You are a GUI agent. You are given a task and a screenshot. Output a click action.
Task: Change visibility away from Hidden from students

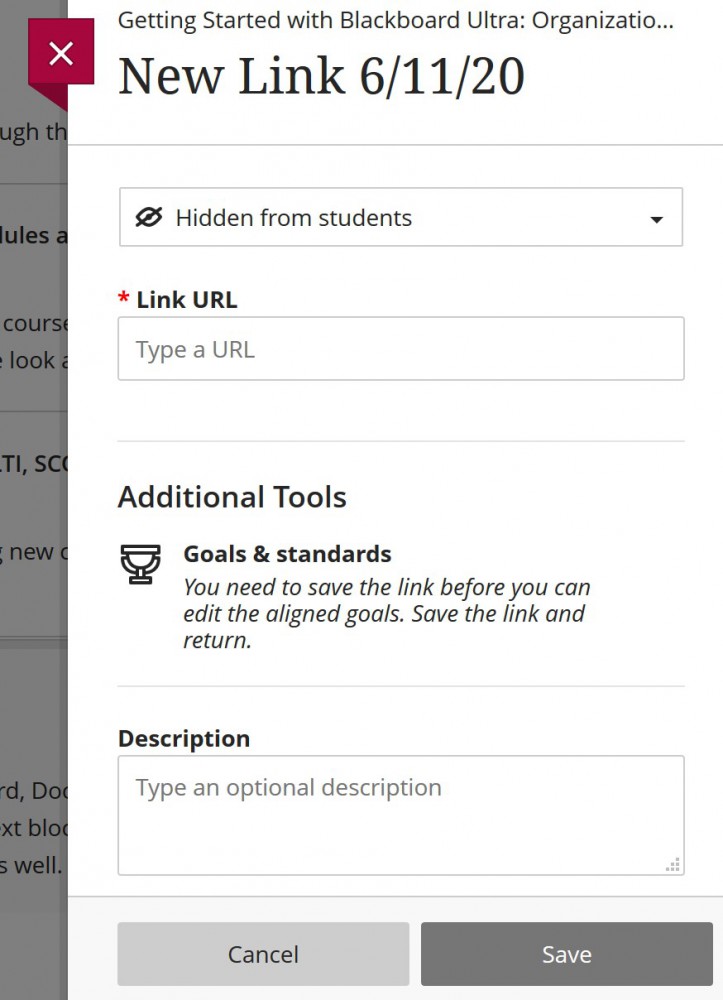point(400,217)
